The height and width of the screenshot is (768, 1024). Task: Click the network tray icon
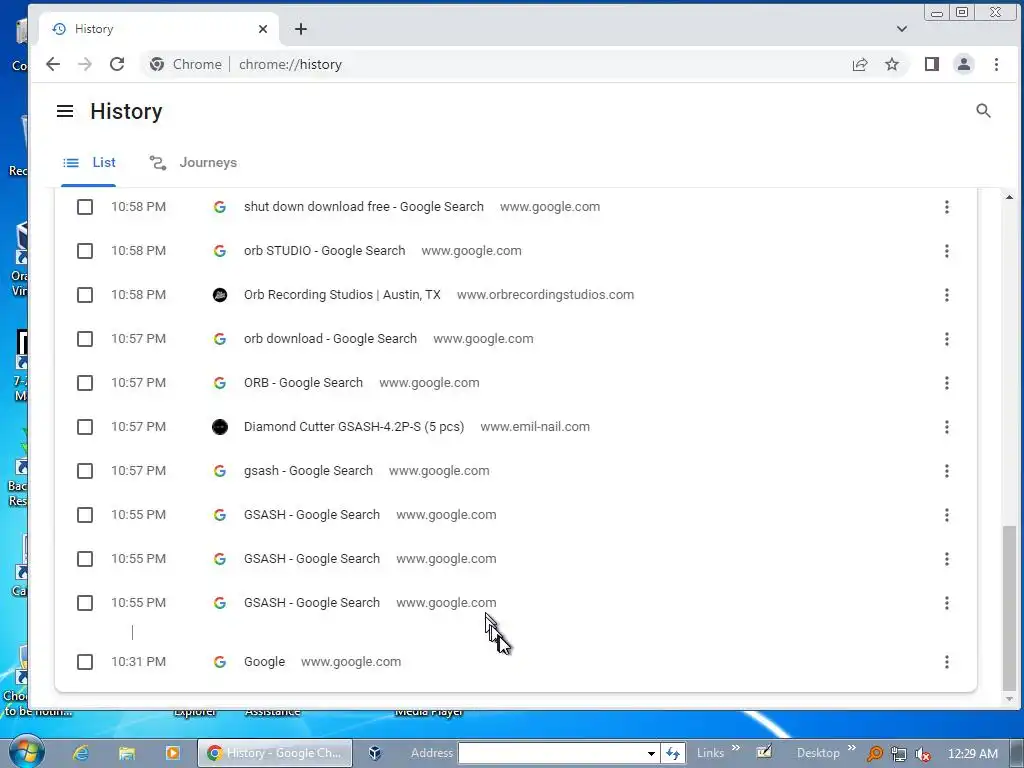click(x=899, y=754)
